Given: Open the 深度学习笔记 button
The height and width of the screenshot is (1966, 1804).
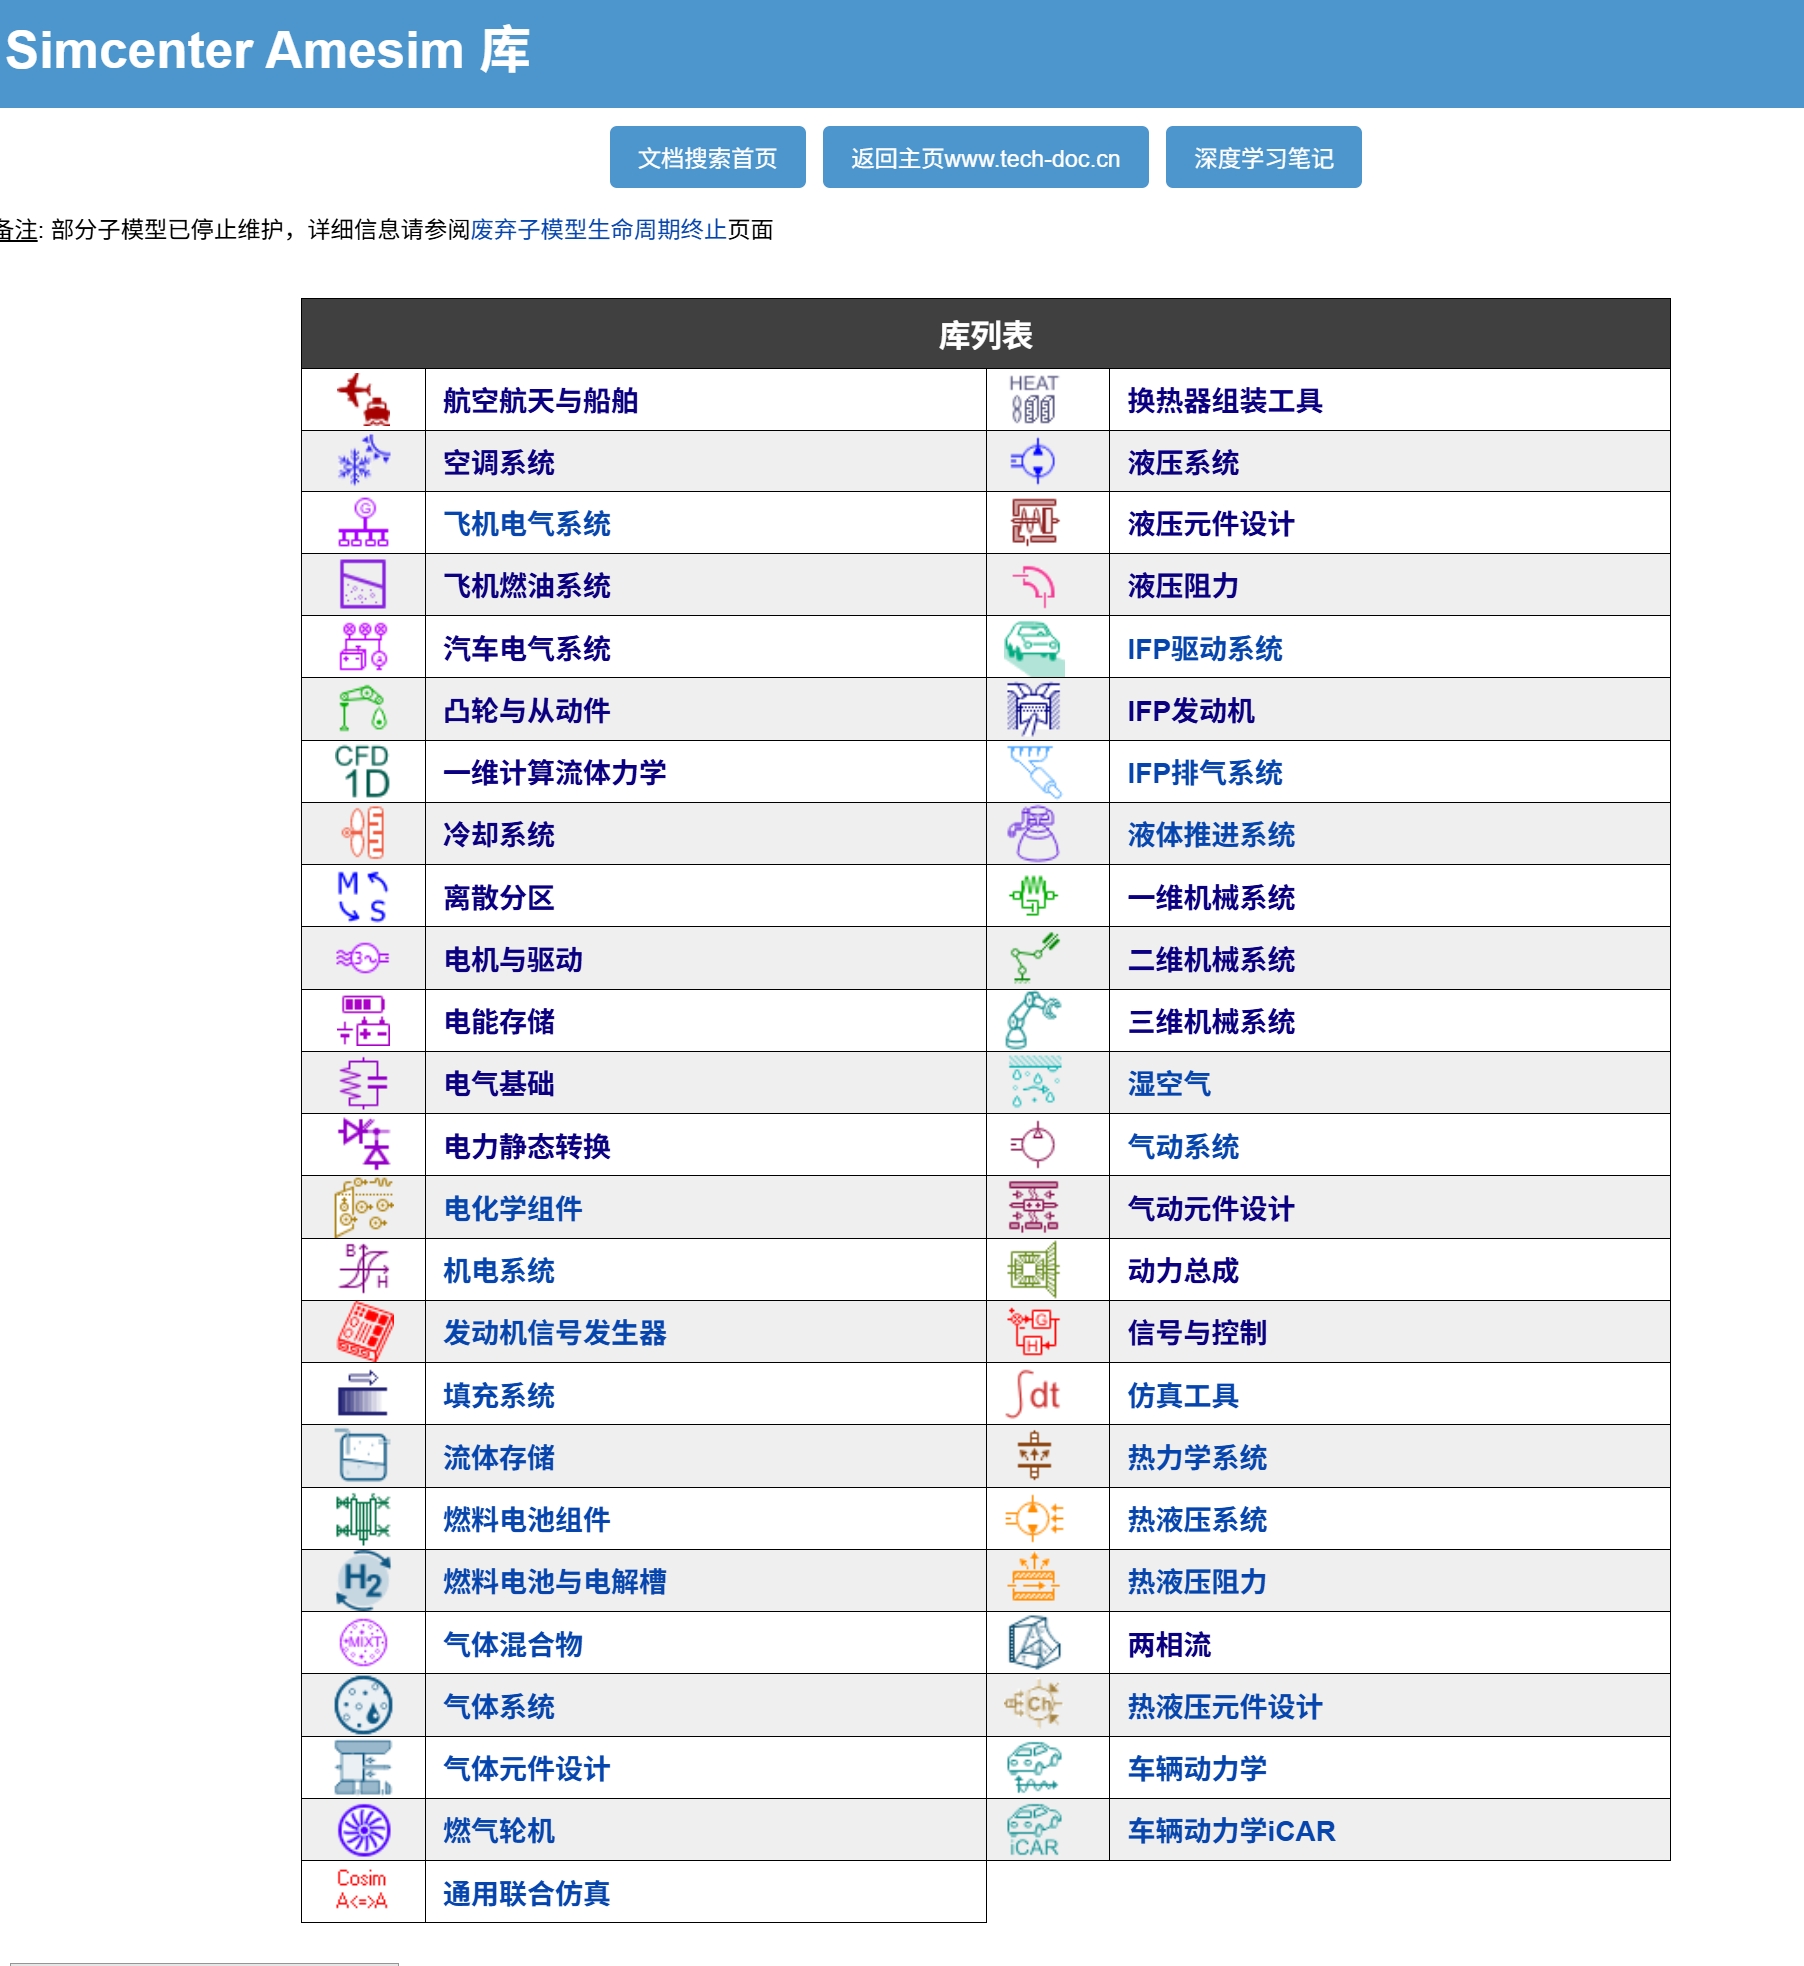Looking at the screenshot, I should [x=1262, y=157].
